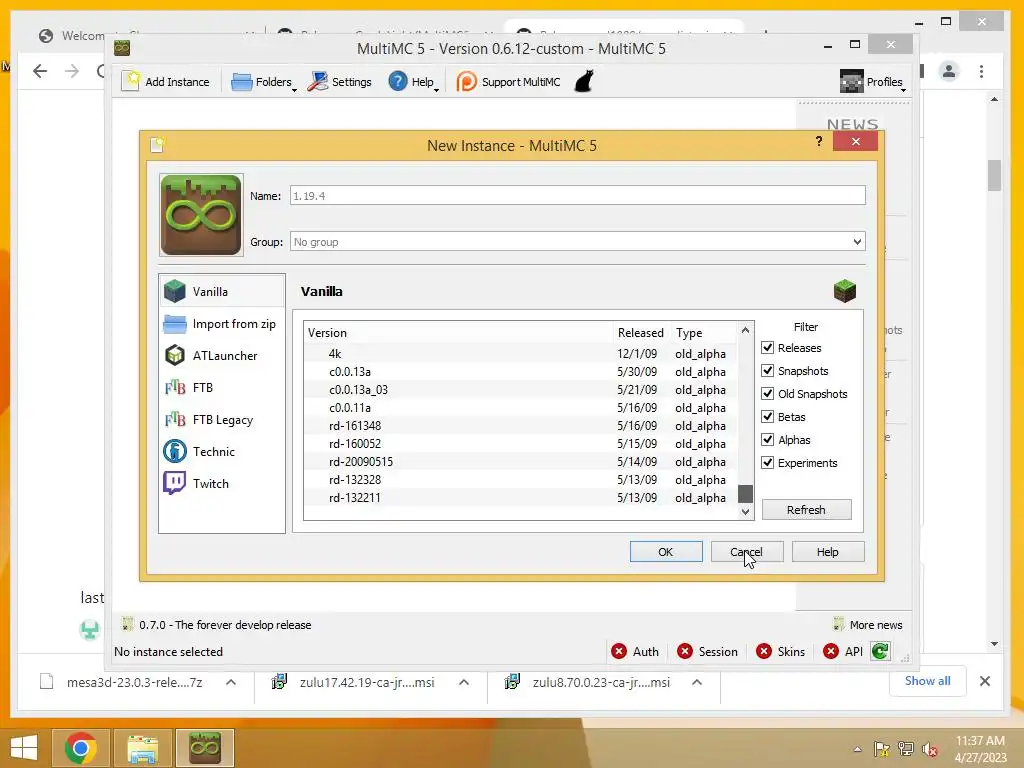The image size is (1024, 768).
Task: Uncheck the Betas filter
Action: pos(767,417)
